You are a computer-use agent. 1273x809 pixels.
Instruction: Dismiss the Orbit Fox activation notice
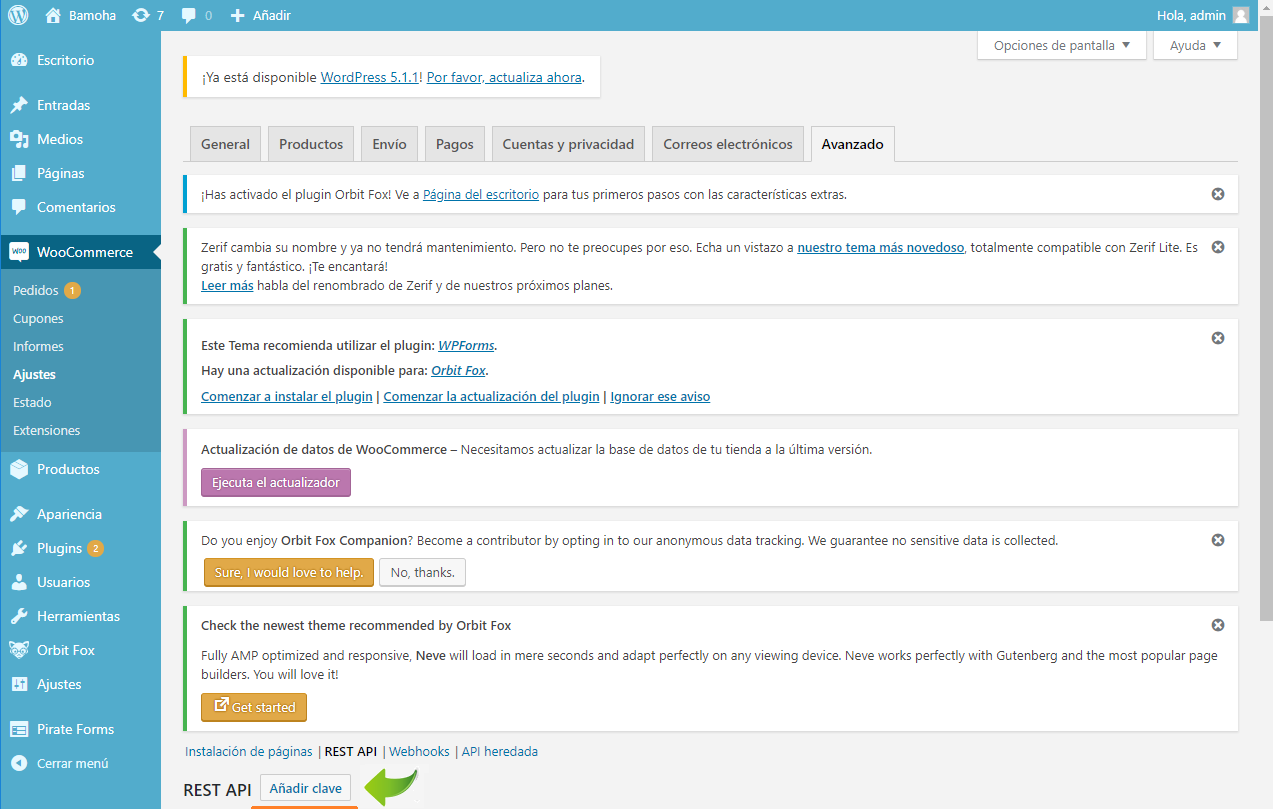[x=1217, y=194]
